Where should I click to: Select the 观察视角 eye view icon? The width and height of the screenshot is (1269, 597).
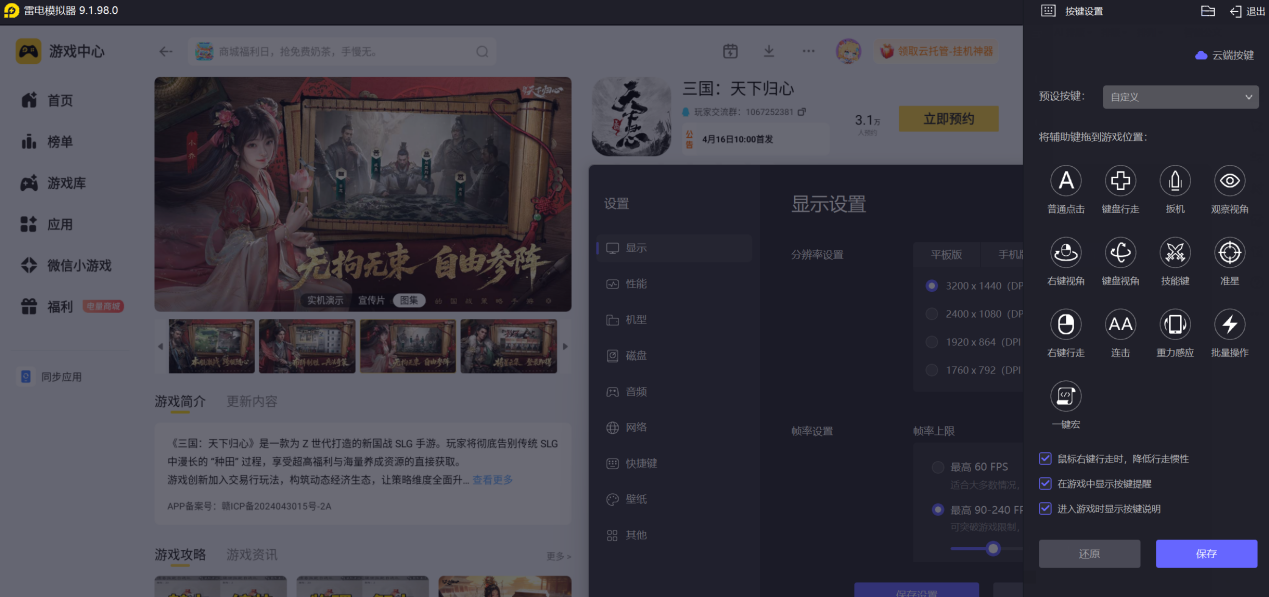tap(1229, 181)
